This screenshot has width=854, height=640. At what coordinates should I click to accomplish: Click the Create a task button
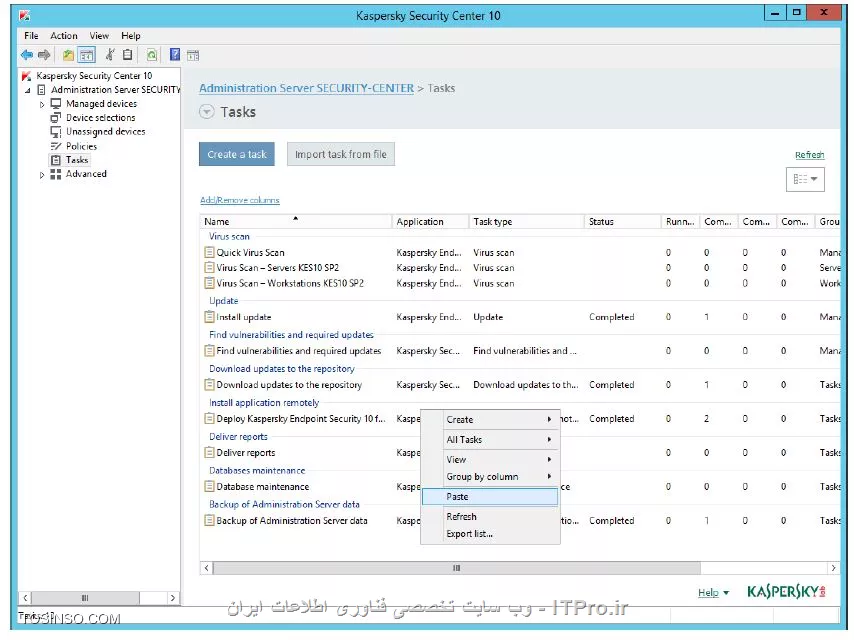pos(237,154)
